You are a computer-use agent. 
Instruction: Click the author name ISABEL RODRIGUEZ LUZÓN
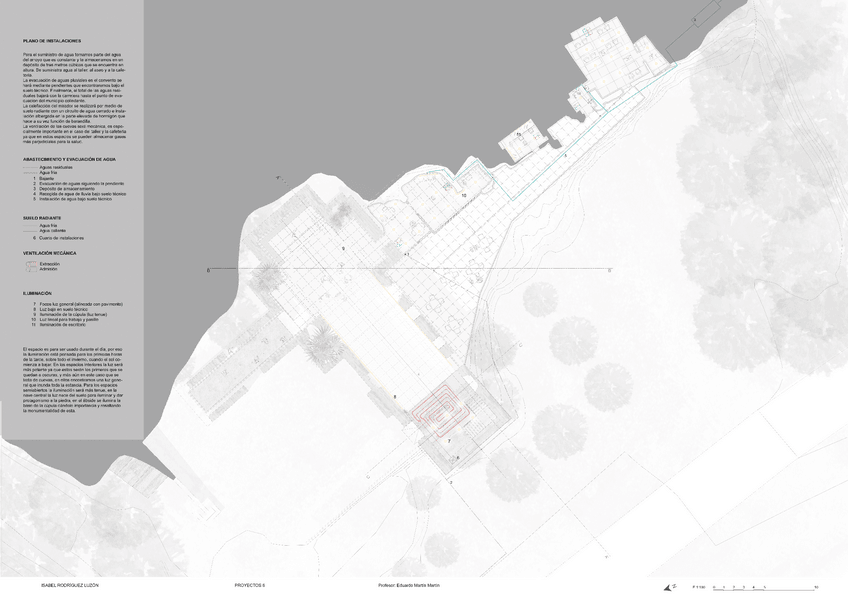point(70,584)
